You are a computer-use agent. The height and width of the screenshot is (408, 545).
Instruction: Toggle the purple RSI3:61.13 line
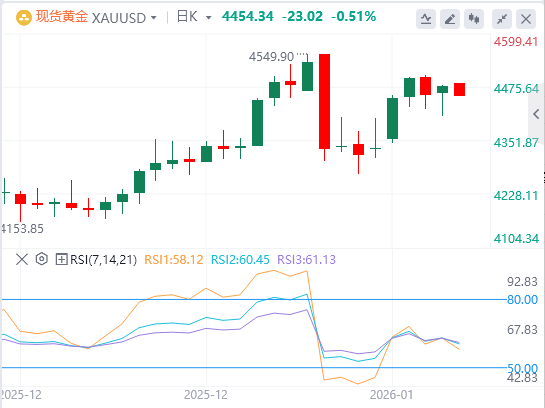(307, 260)
